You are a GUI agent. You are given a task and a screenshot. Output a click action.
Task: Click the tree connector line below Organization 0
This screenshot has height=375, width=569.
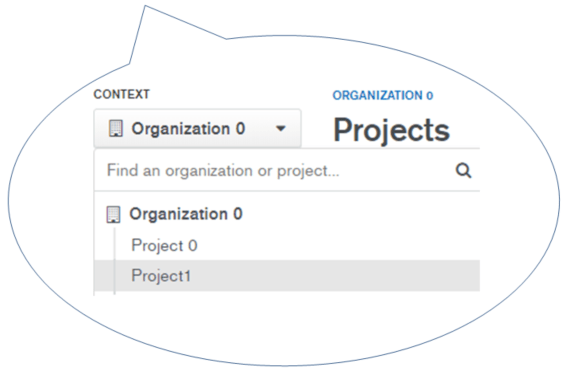pos(114,261)
